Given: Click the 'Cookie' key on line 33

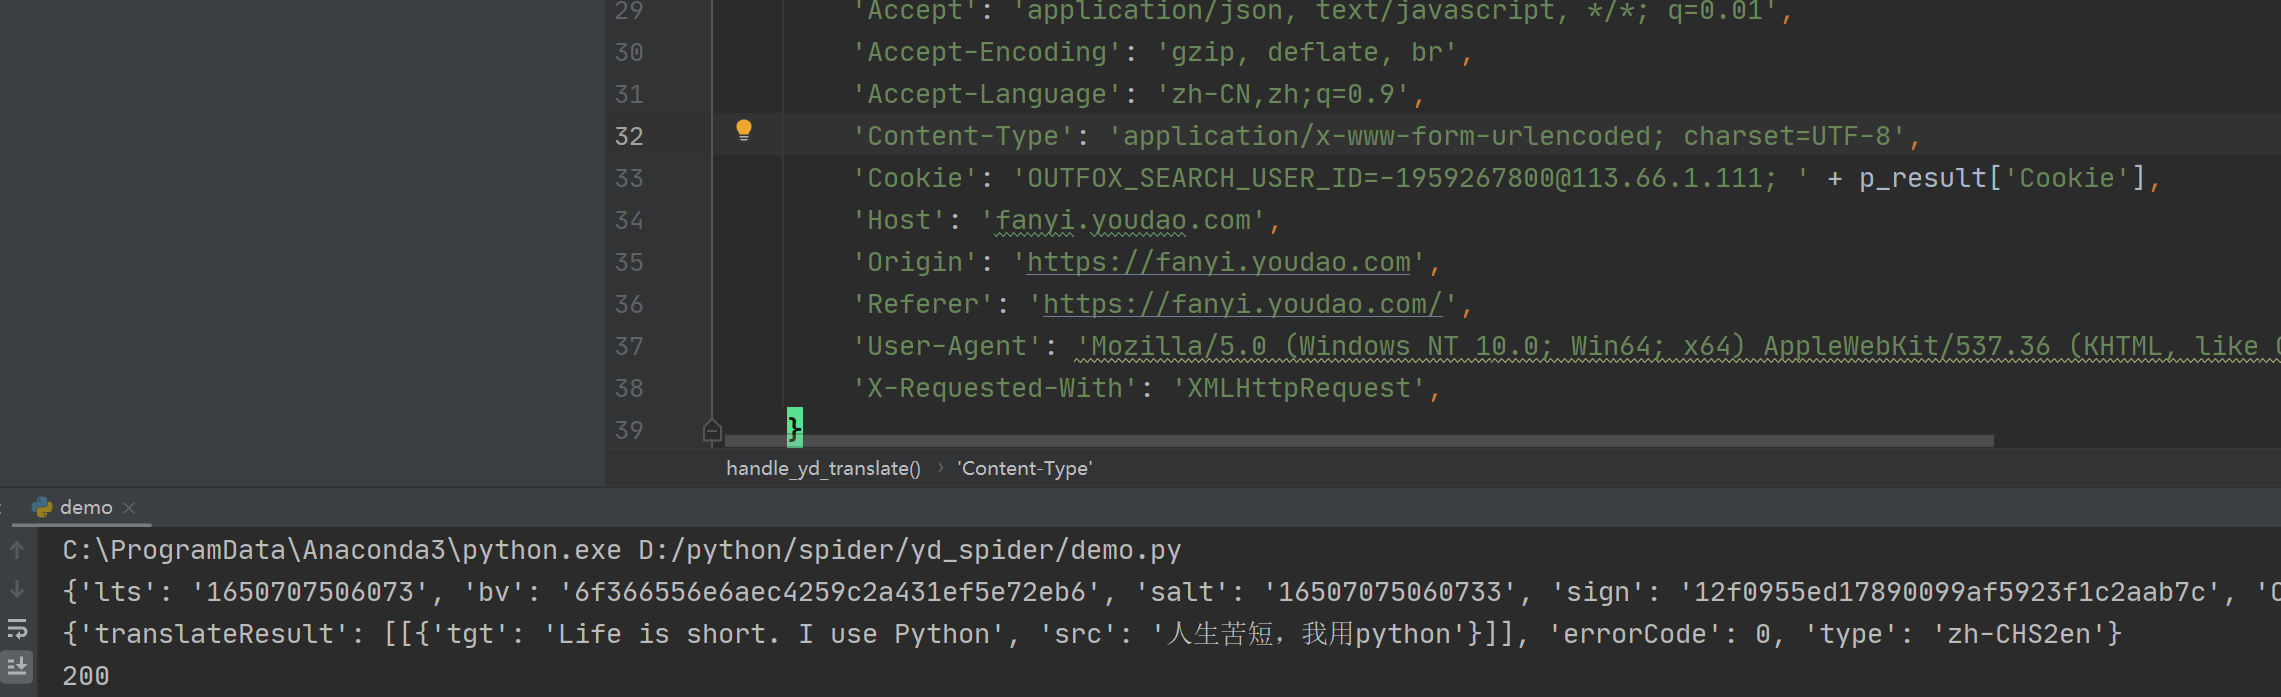Looking at the screenshot, I should pyautogui.click(x=915, y=178).
